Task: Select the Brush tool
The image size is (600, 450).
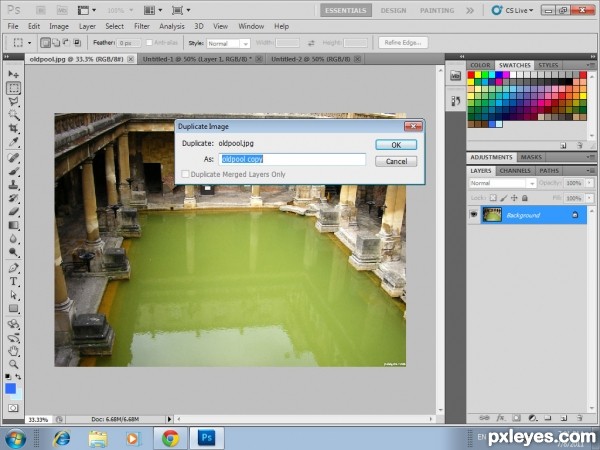Action: pyautogui.click(x=13, y=171)
